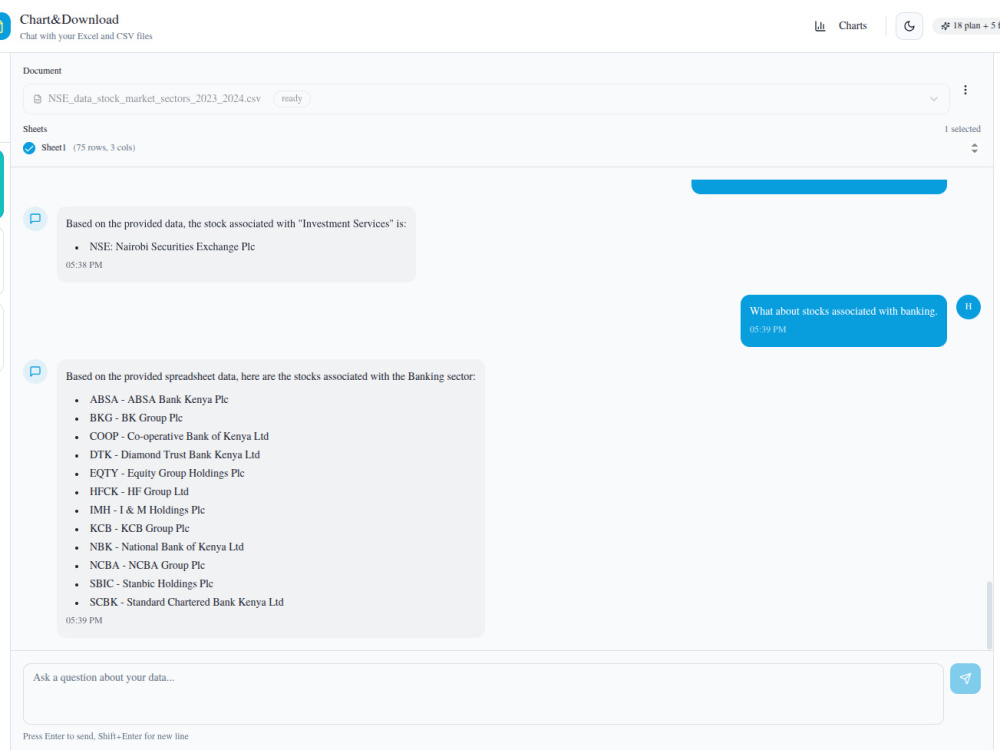Click the chat icon beside Investment Services reply

click(x=35, y=219)
